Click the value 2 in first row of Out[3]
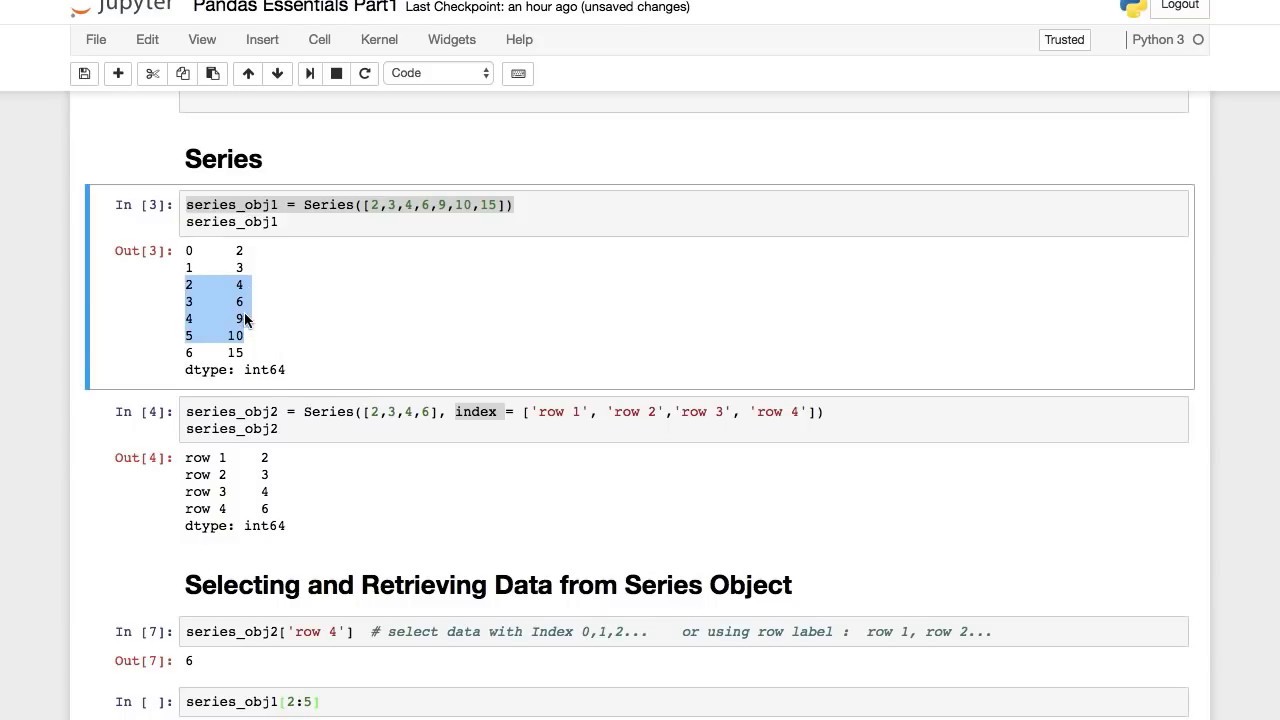 239,251
